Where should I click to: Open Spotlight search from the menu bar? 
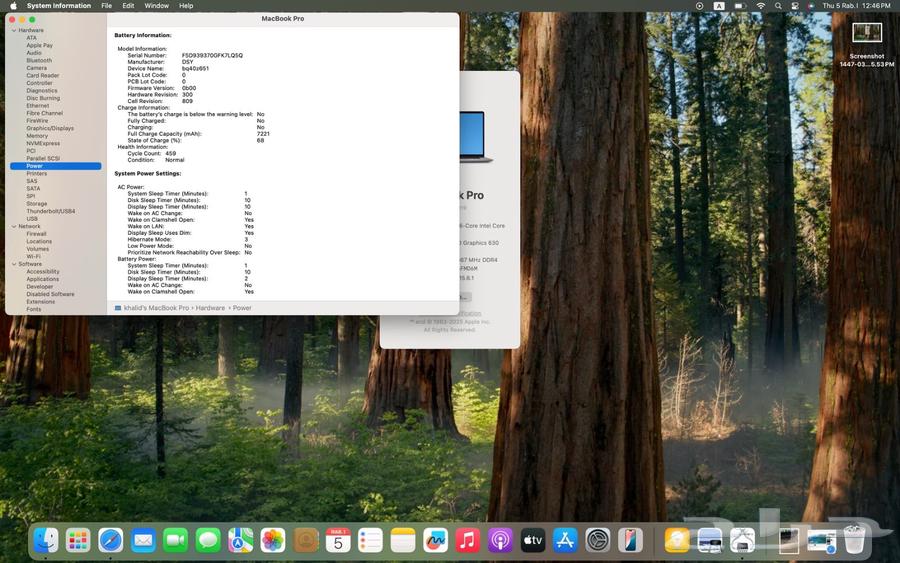(x=778, y=6)
